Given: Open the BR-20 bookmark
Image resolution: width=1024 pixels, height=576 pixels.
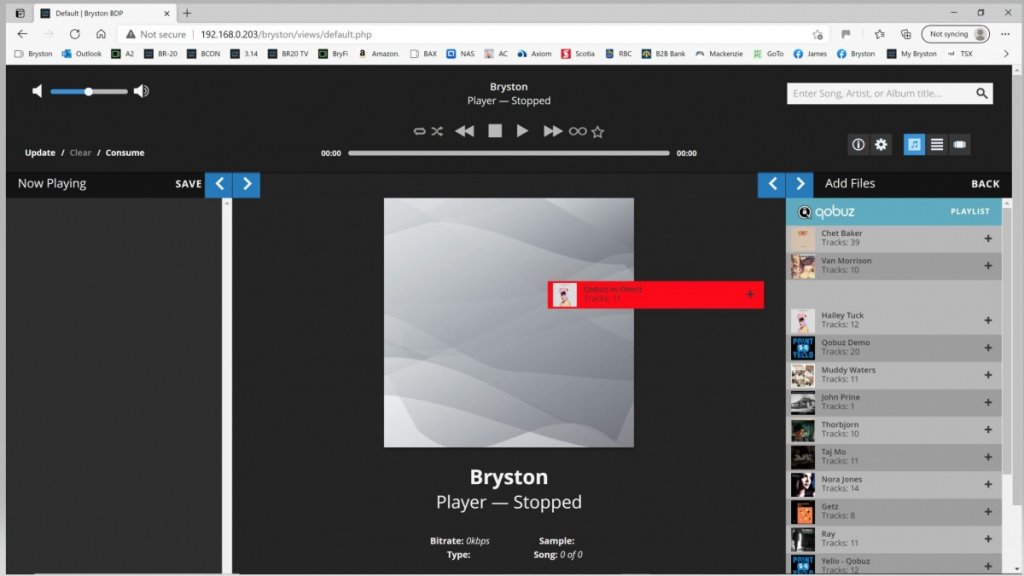Looking at the screenshot, I should point(161,54).
